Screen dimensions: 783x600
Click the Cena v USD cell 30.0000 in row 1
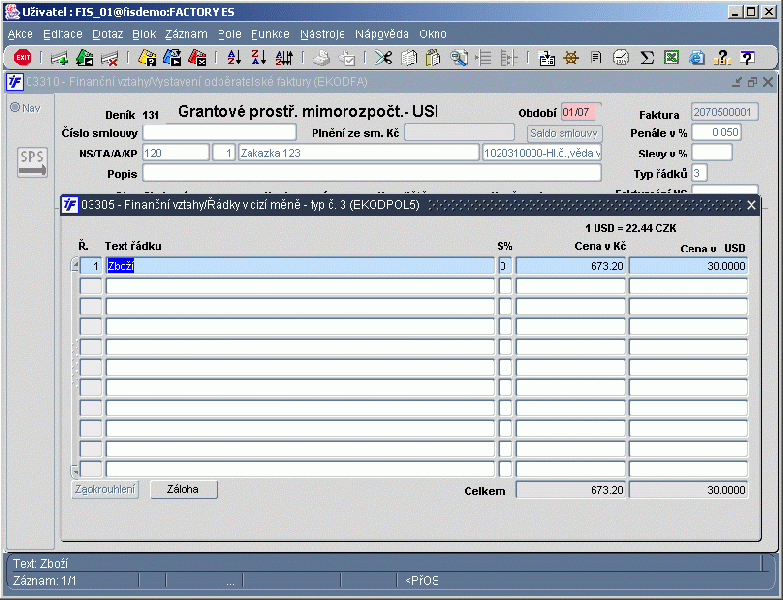688,266
